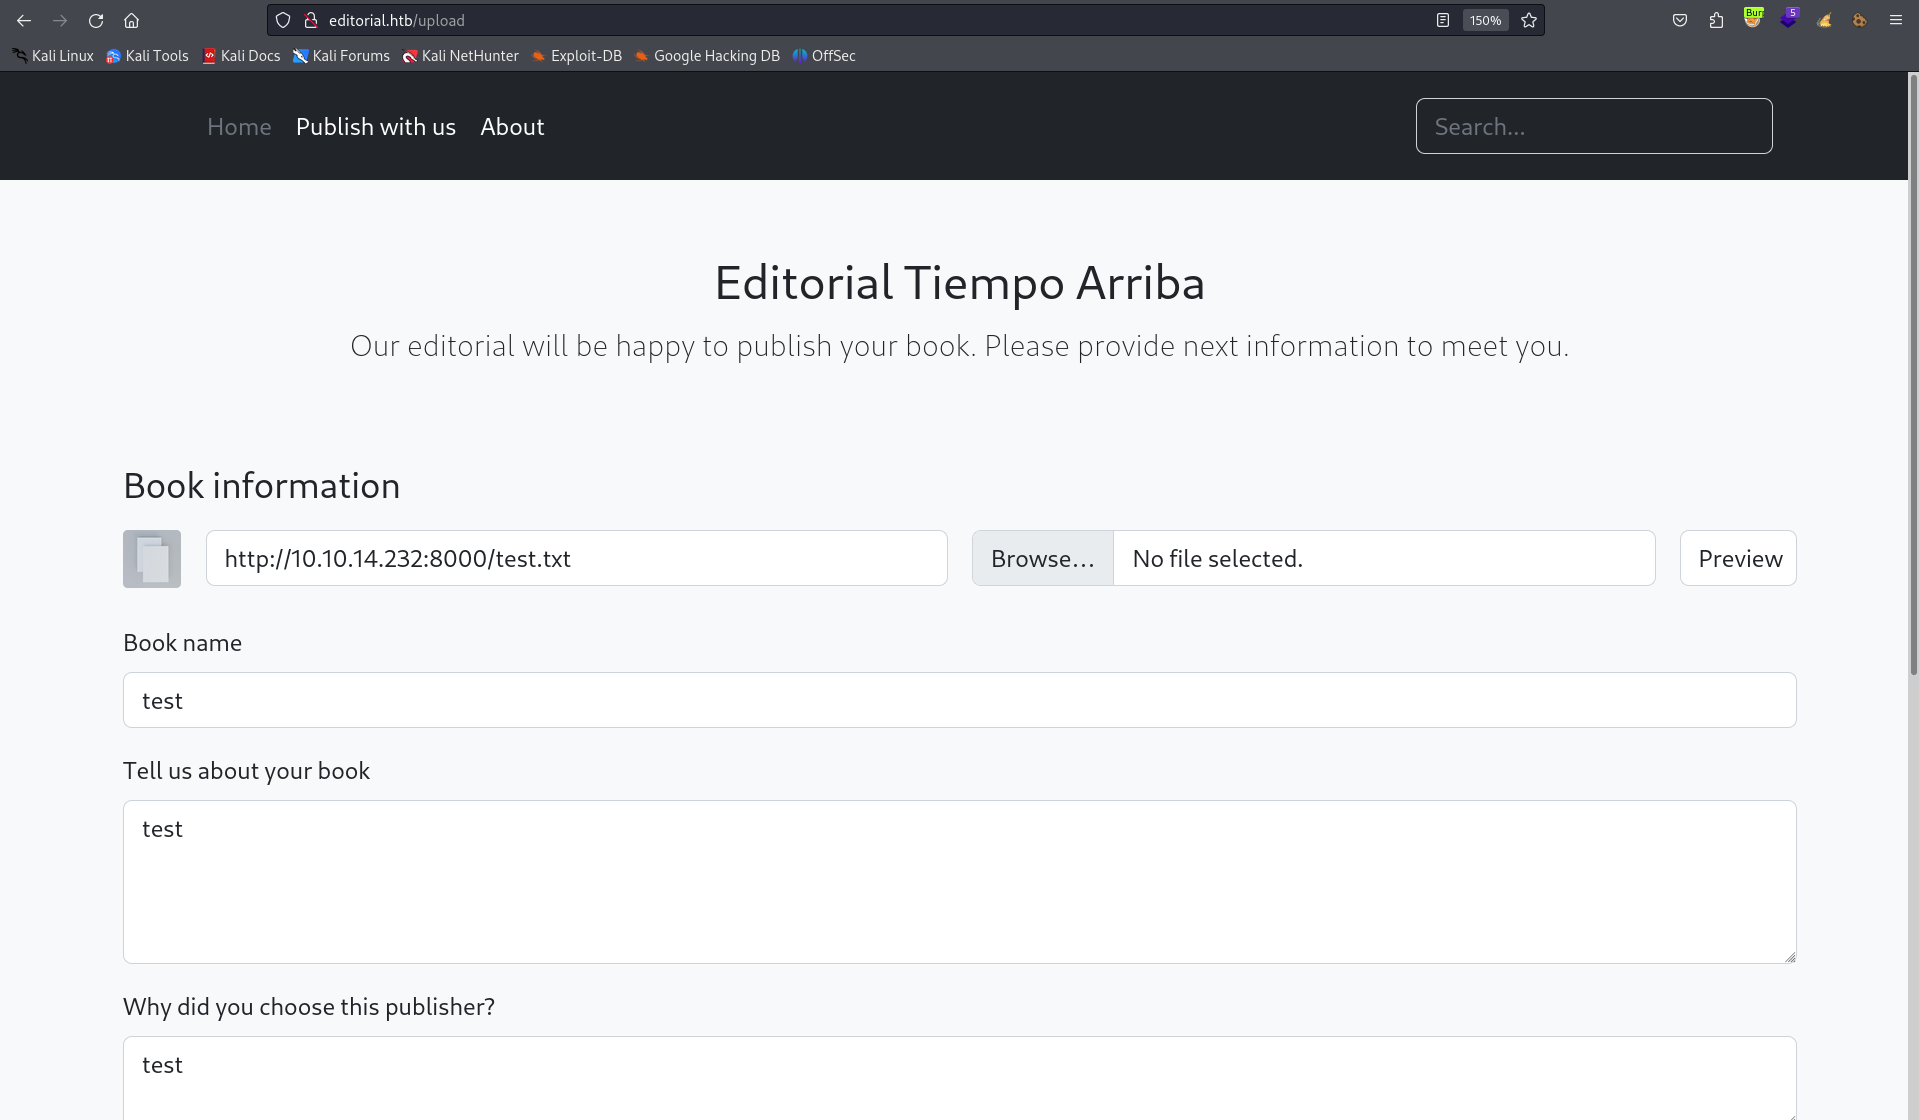Screen dimensions: 1919x1120
Task: Focus the Search... box in the navbar
Action: [x=1594, y=126]
